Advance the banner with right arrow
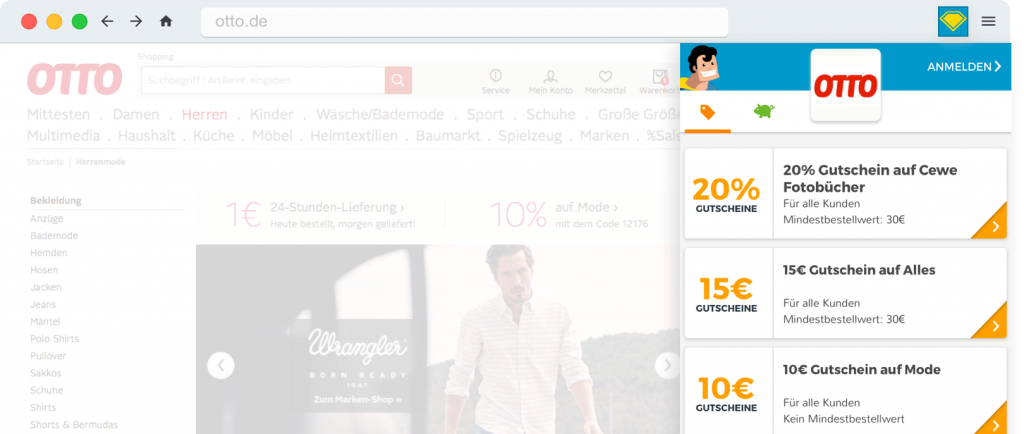 (x=667, y=365)
